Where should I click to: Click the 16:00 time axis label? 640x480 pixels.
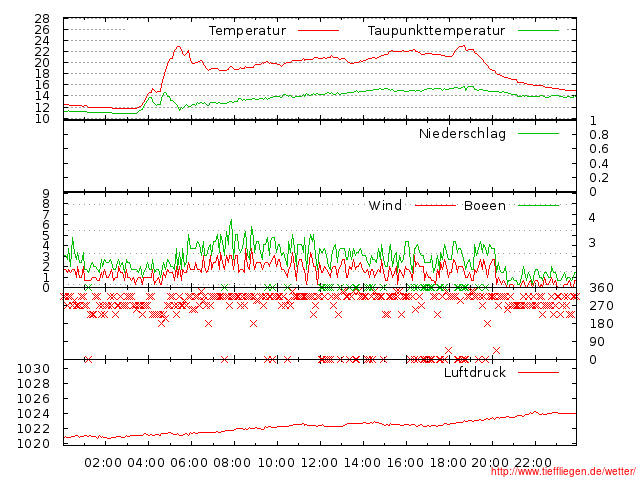tap(405, 463)
